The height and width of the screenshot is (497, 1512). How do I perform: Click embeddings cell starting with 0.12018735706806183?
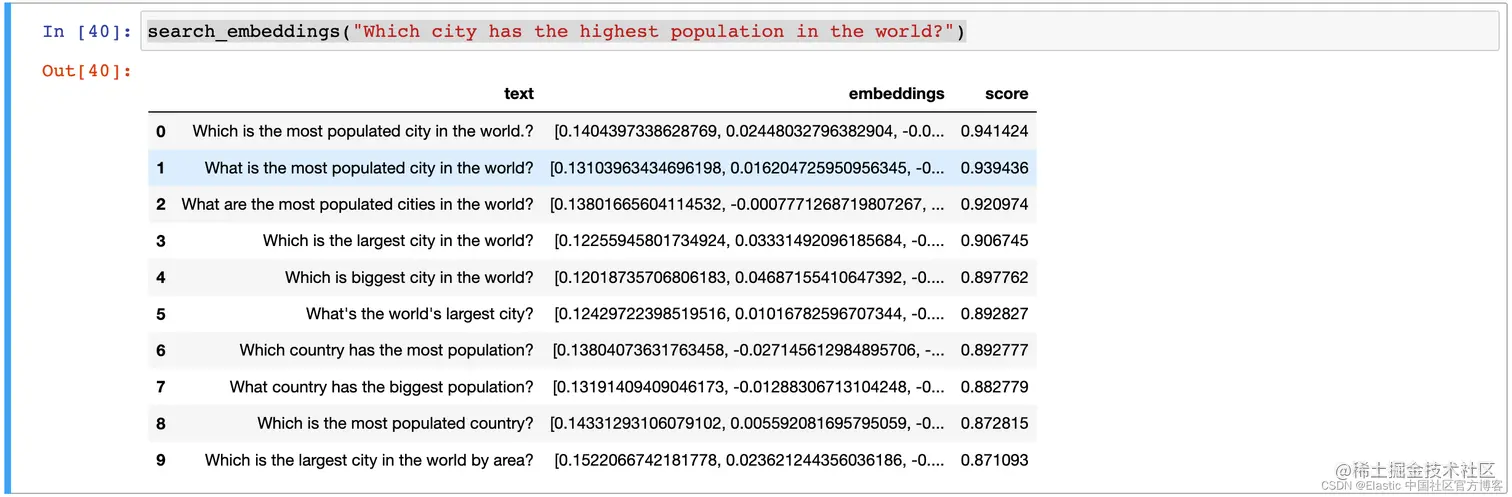click(750, 278)
